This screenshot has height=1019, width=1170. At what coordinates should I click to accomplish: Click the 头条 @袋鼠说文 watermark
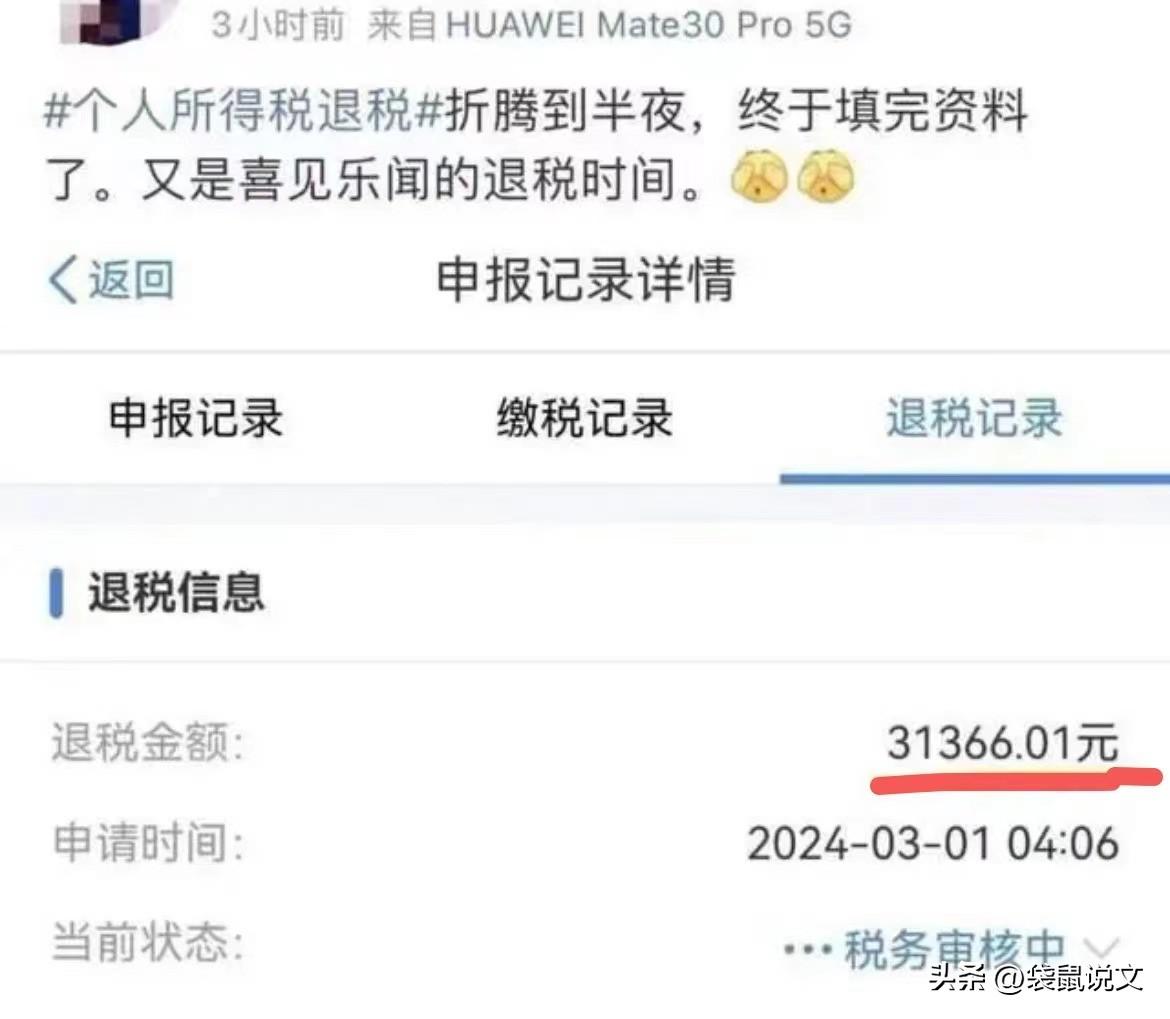[x=1036, y=977]
